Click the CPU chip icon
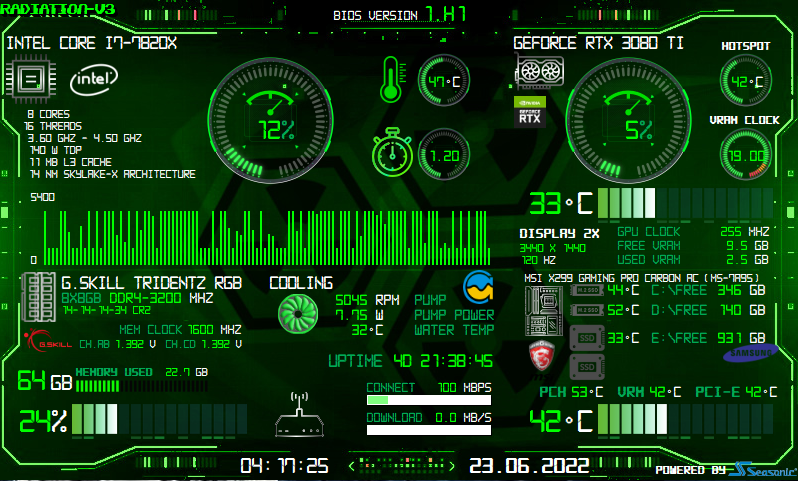 (x=31, y=79)
